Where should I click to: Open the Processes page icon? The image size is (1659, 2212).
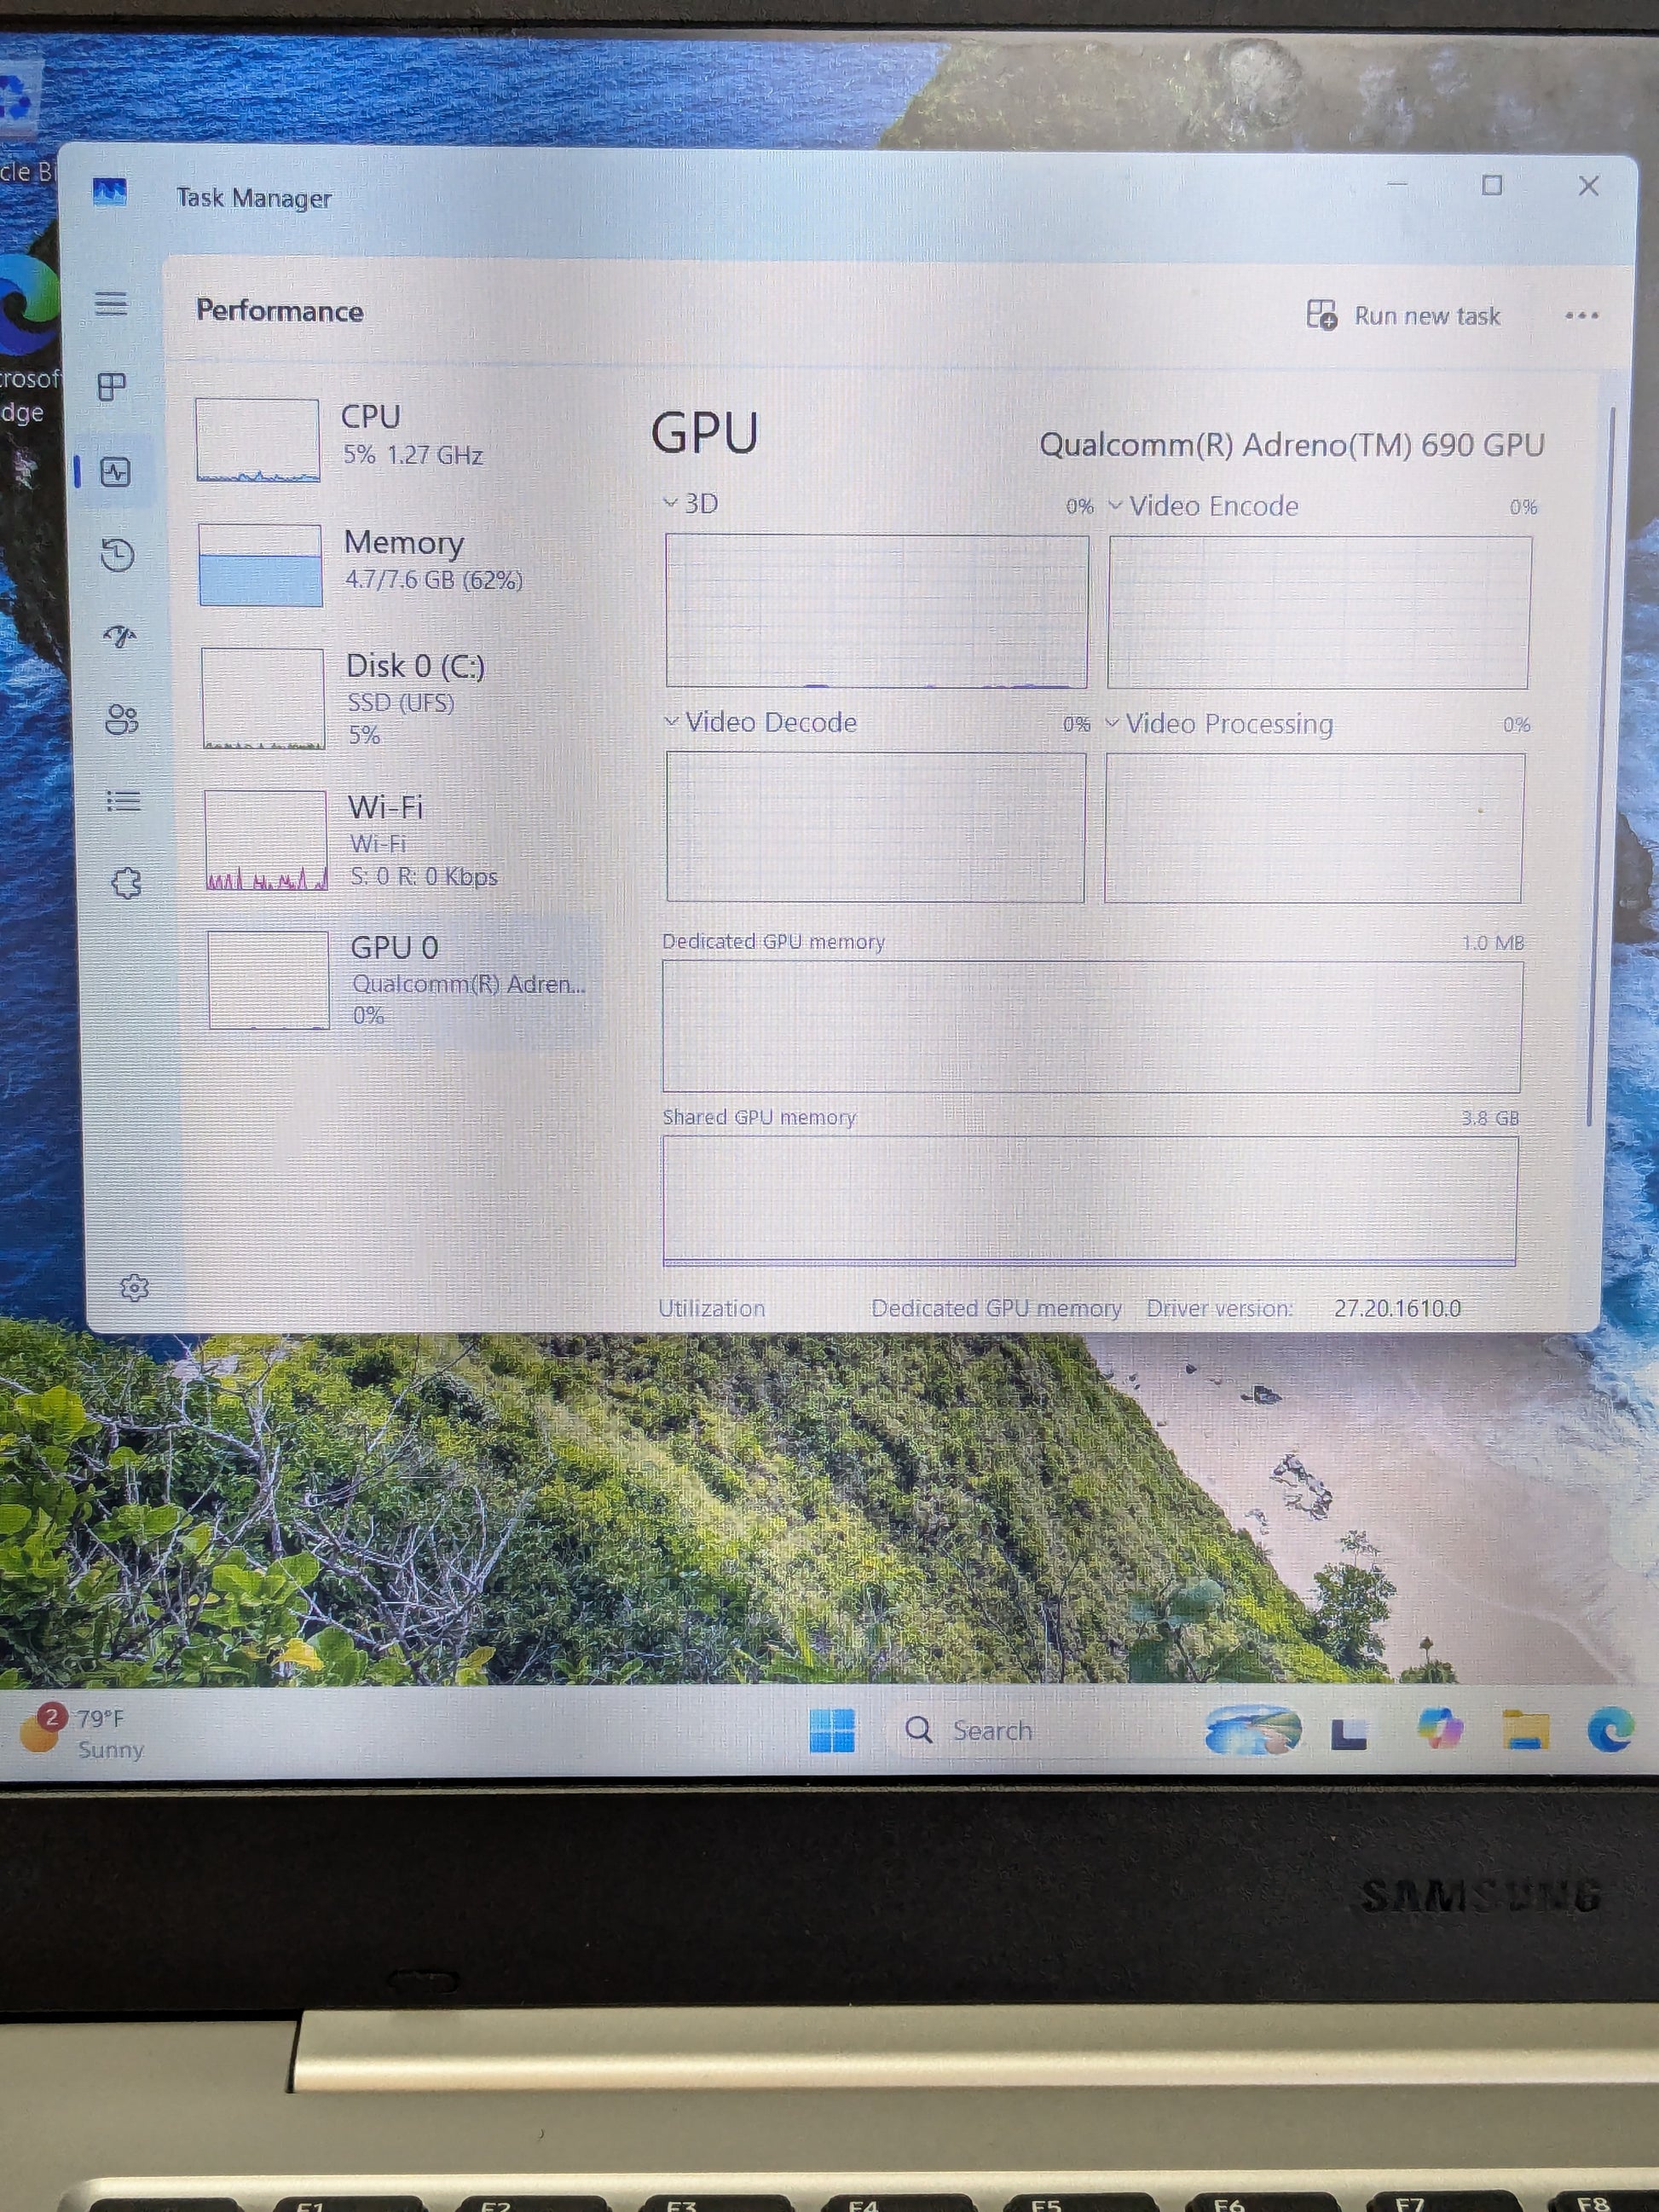pyautogui.click(x=112, y=386)
